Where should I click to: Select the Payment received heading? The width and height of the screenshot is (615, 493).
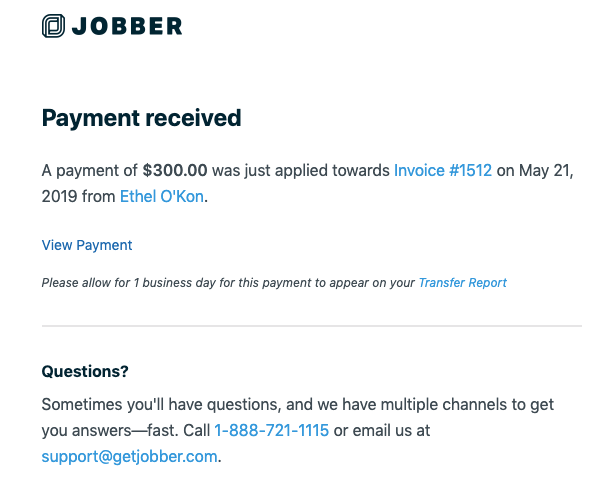click(141, 118)
